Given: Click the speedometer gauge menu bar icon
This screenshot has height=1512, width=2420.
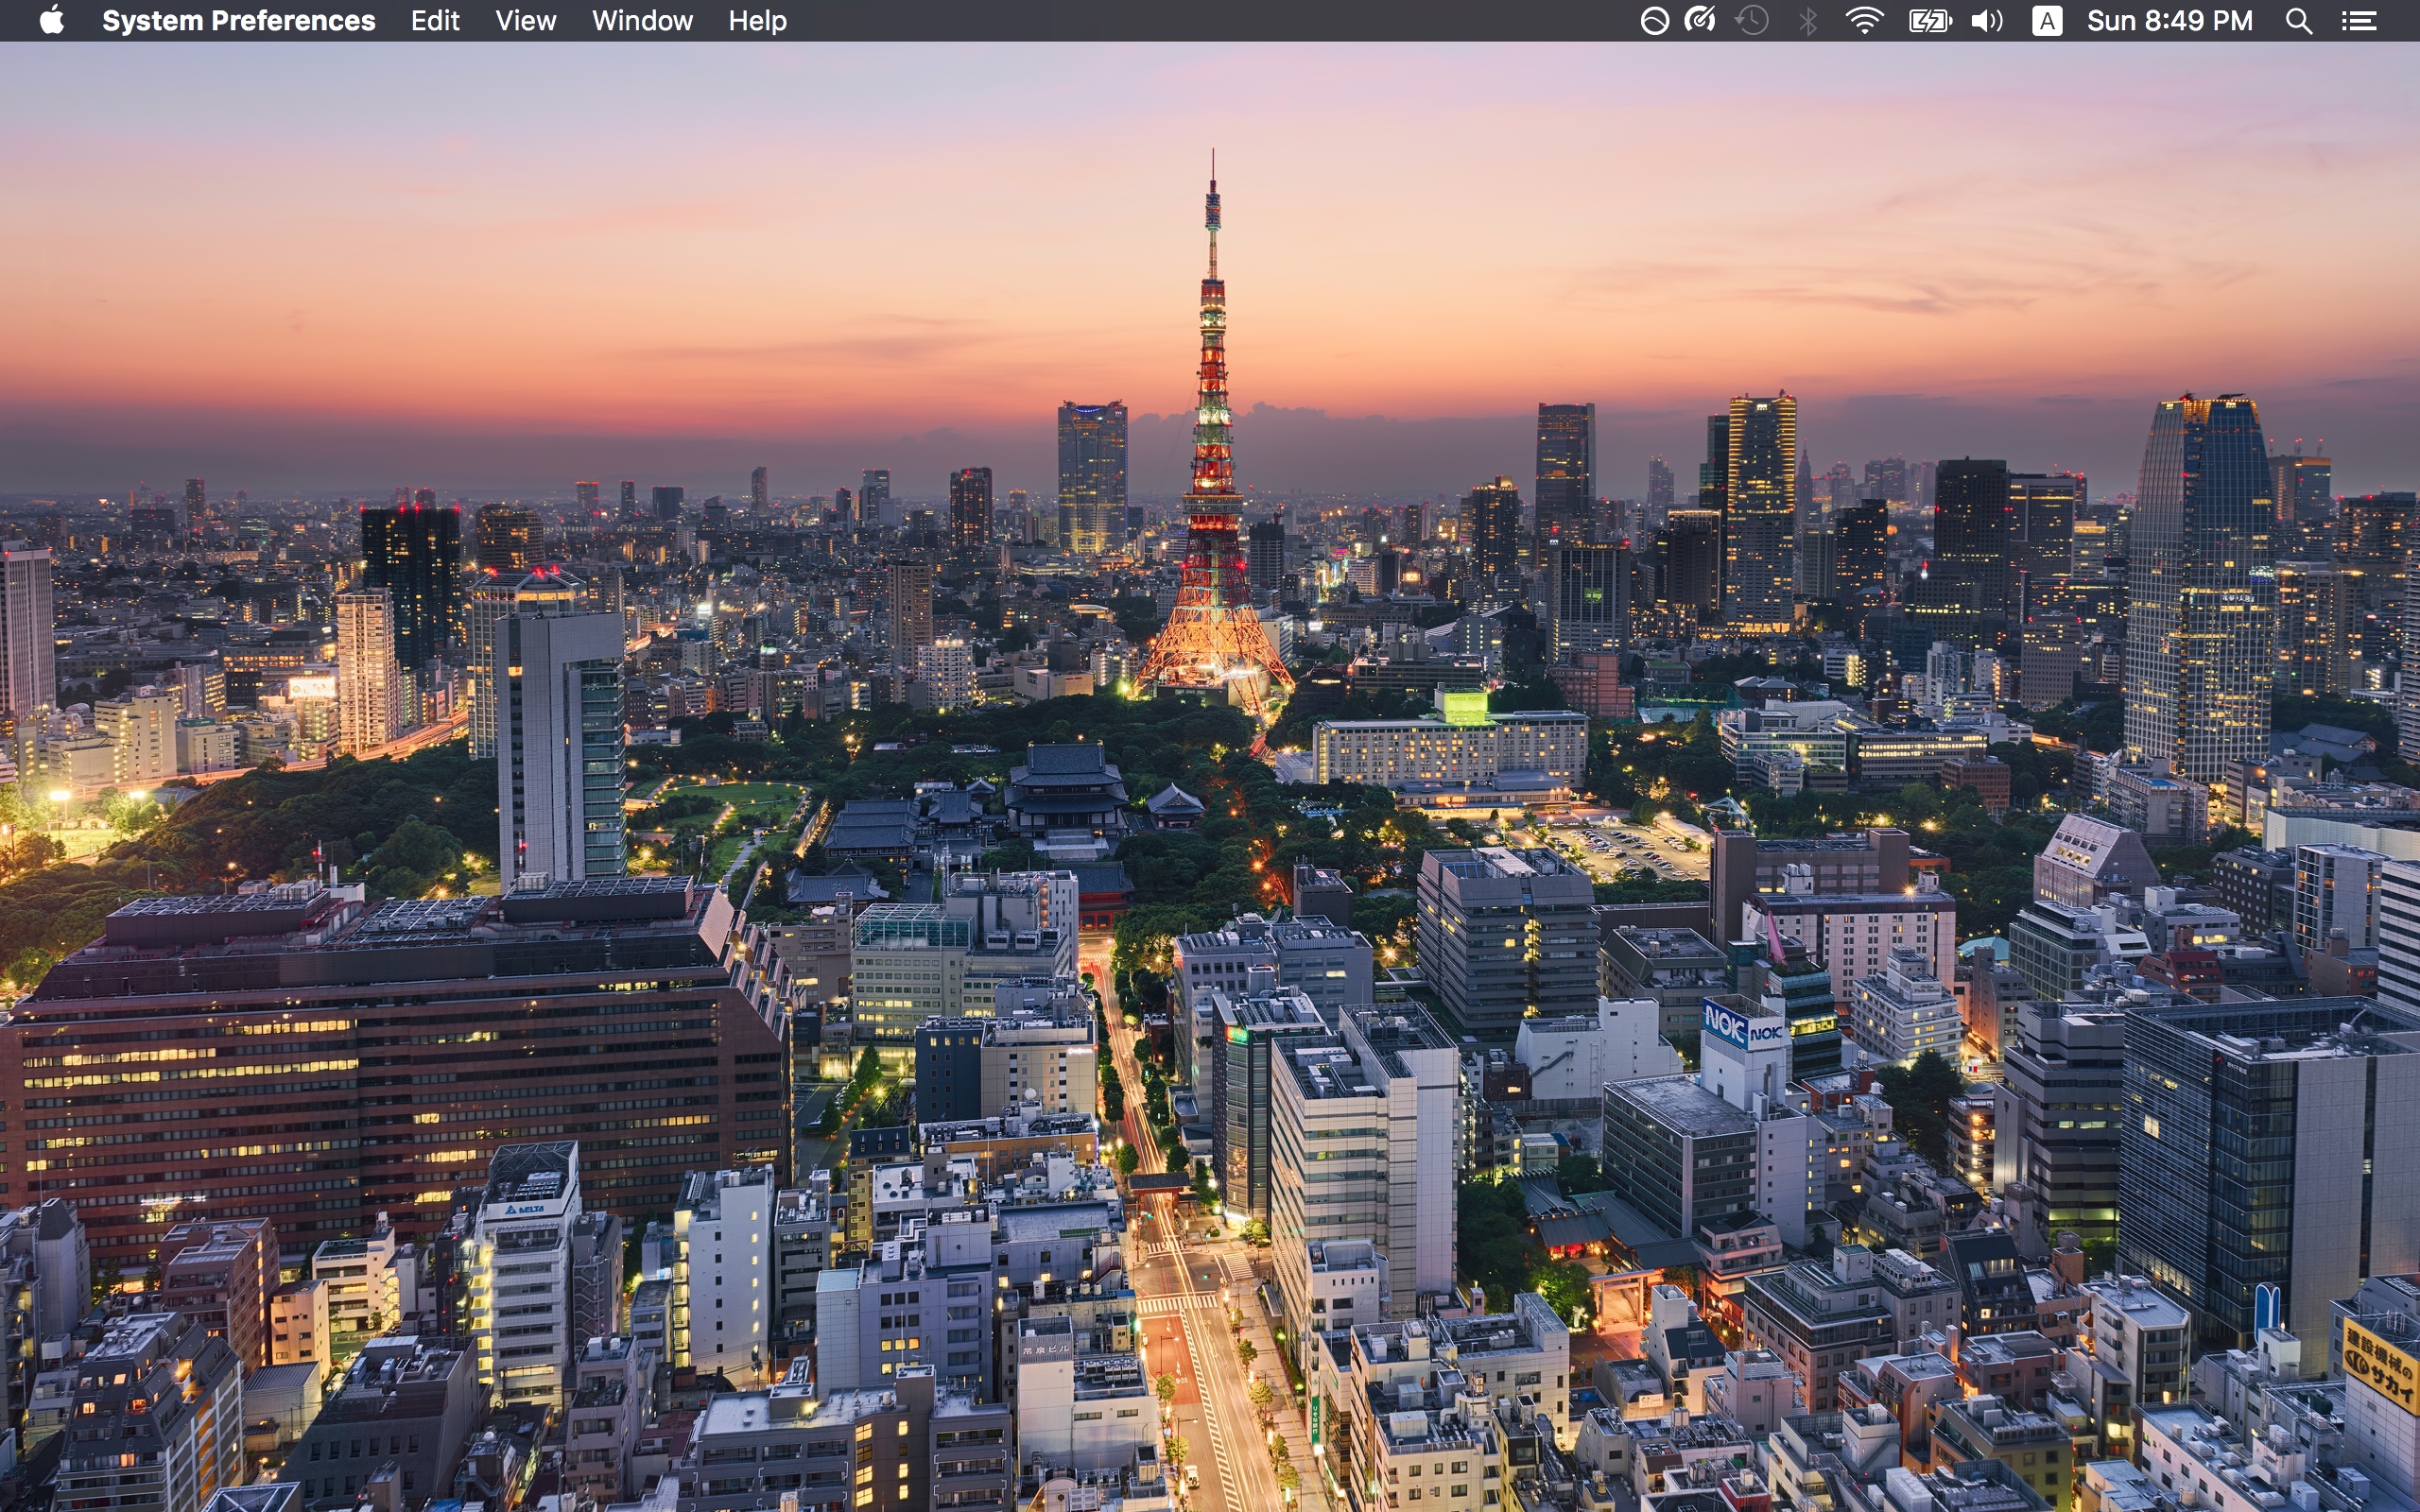Looking at the screenshot, I should (x=1700, y=20).
